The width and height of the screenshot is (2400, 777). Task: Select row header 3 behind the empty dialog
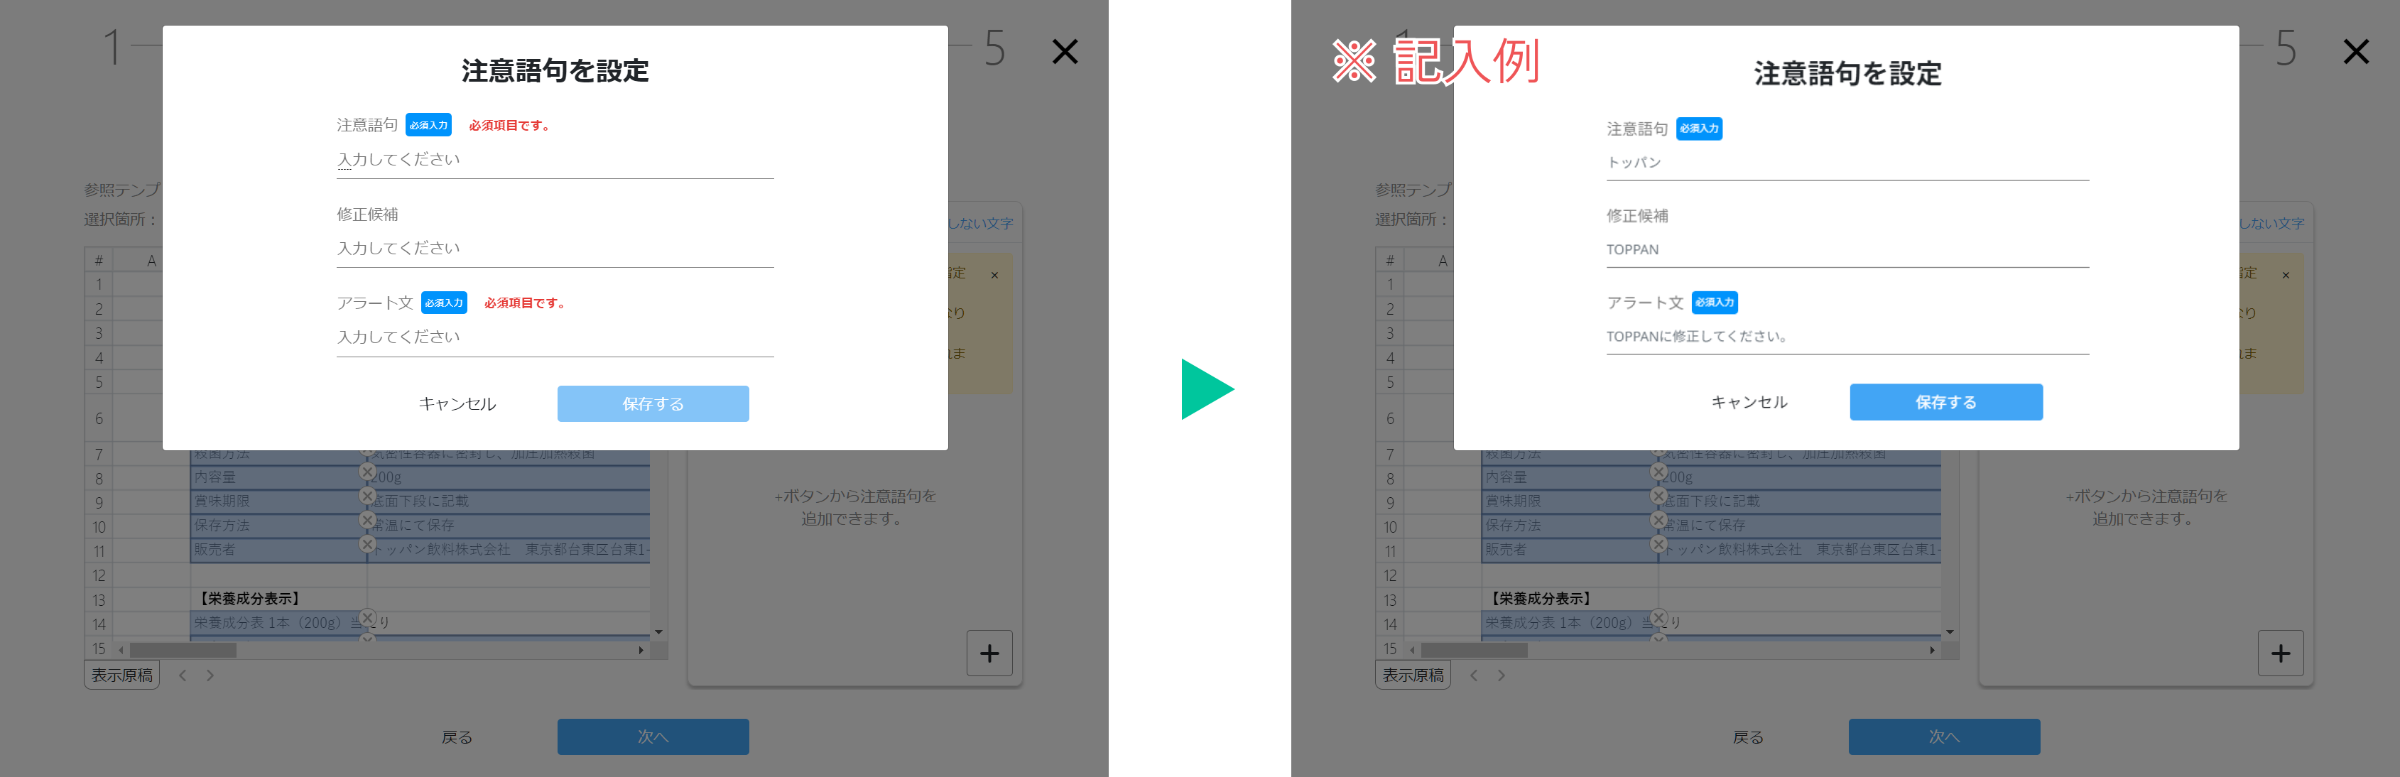click(x=99, y=333)
